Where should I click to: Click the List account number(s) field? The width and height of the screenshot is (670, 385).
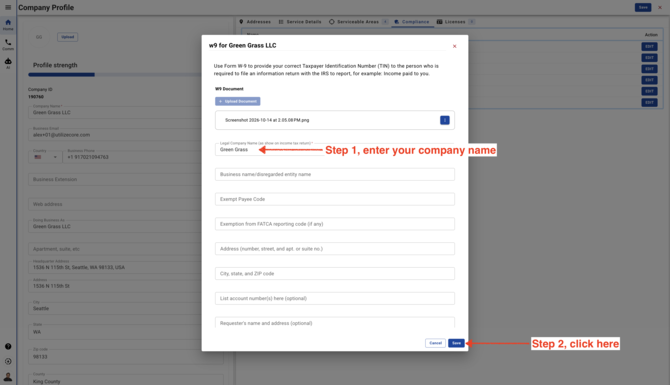(335, 298)
